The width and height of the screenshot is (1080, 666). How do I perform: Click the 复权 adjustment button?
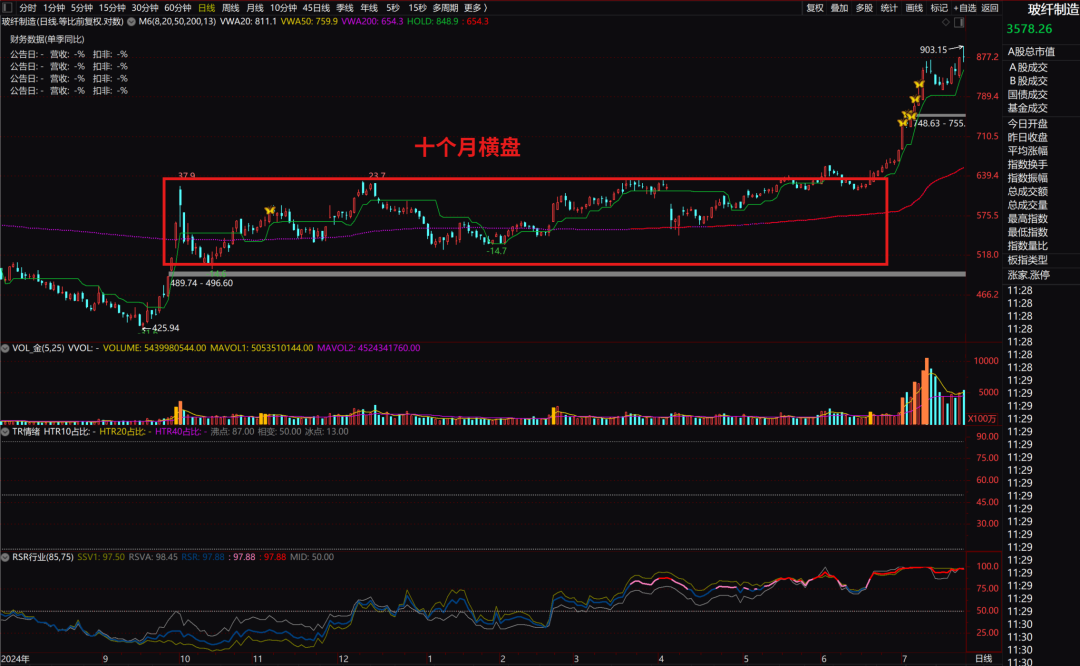815,8
